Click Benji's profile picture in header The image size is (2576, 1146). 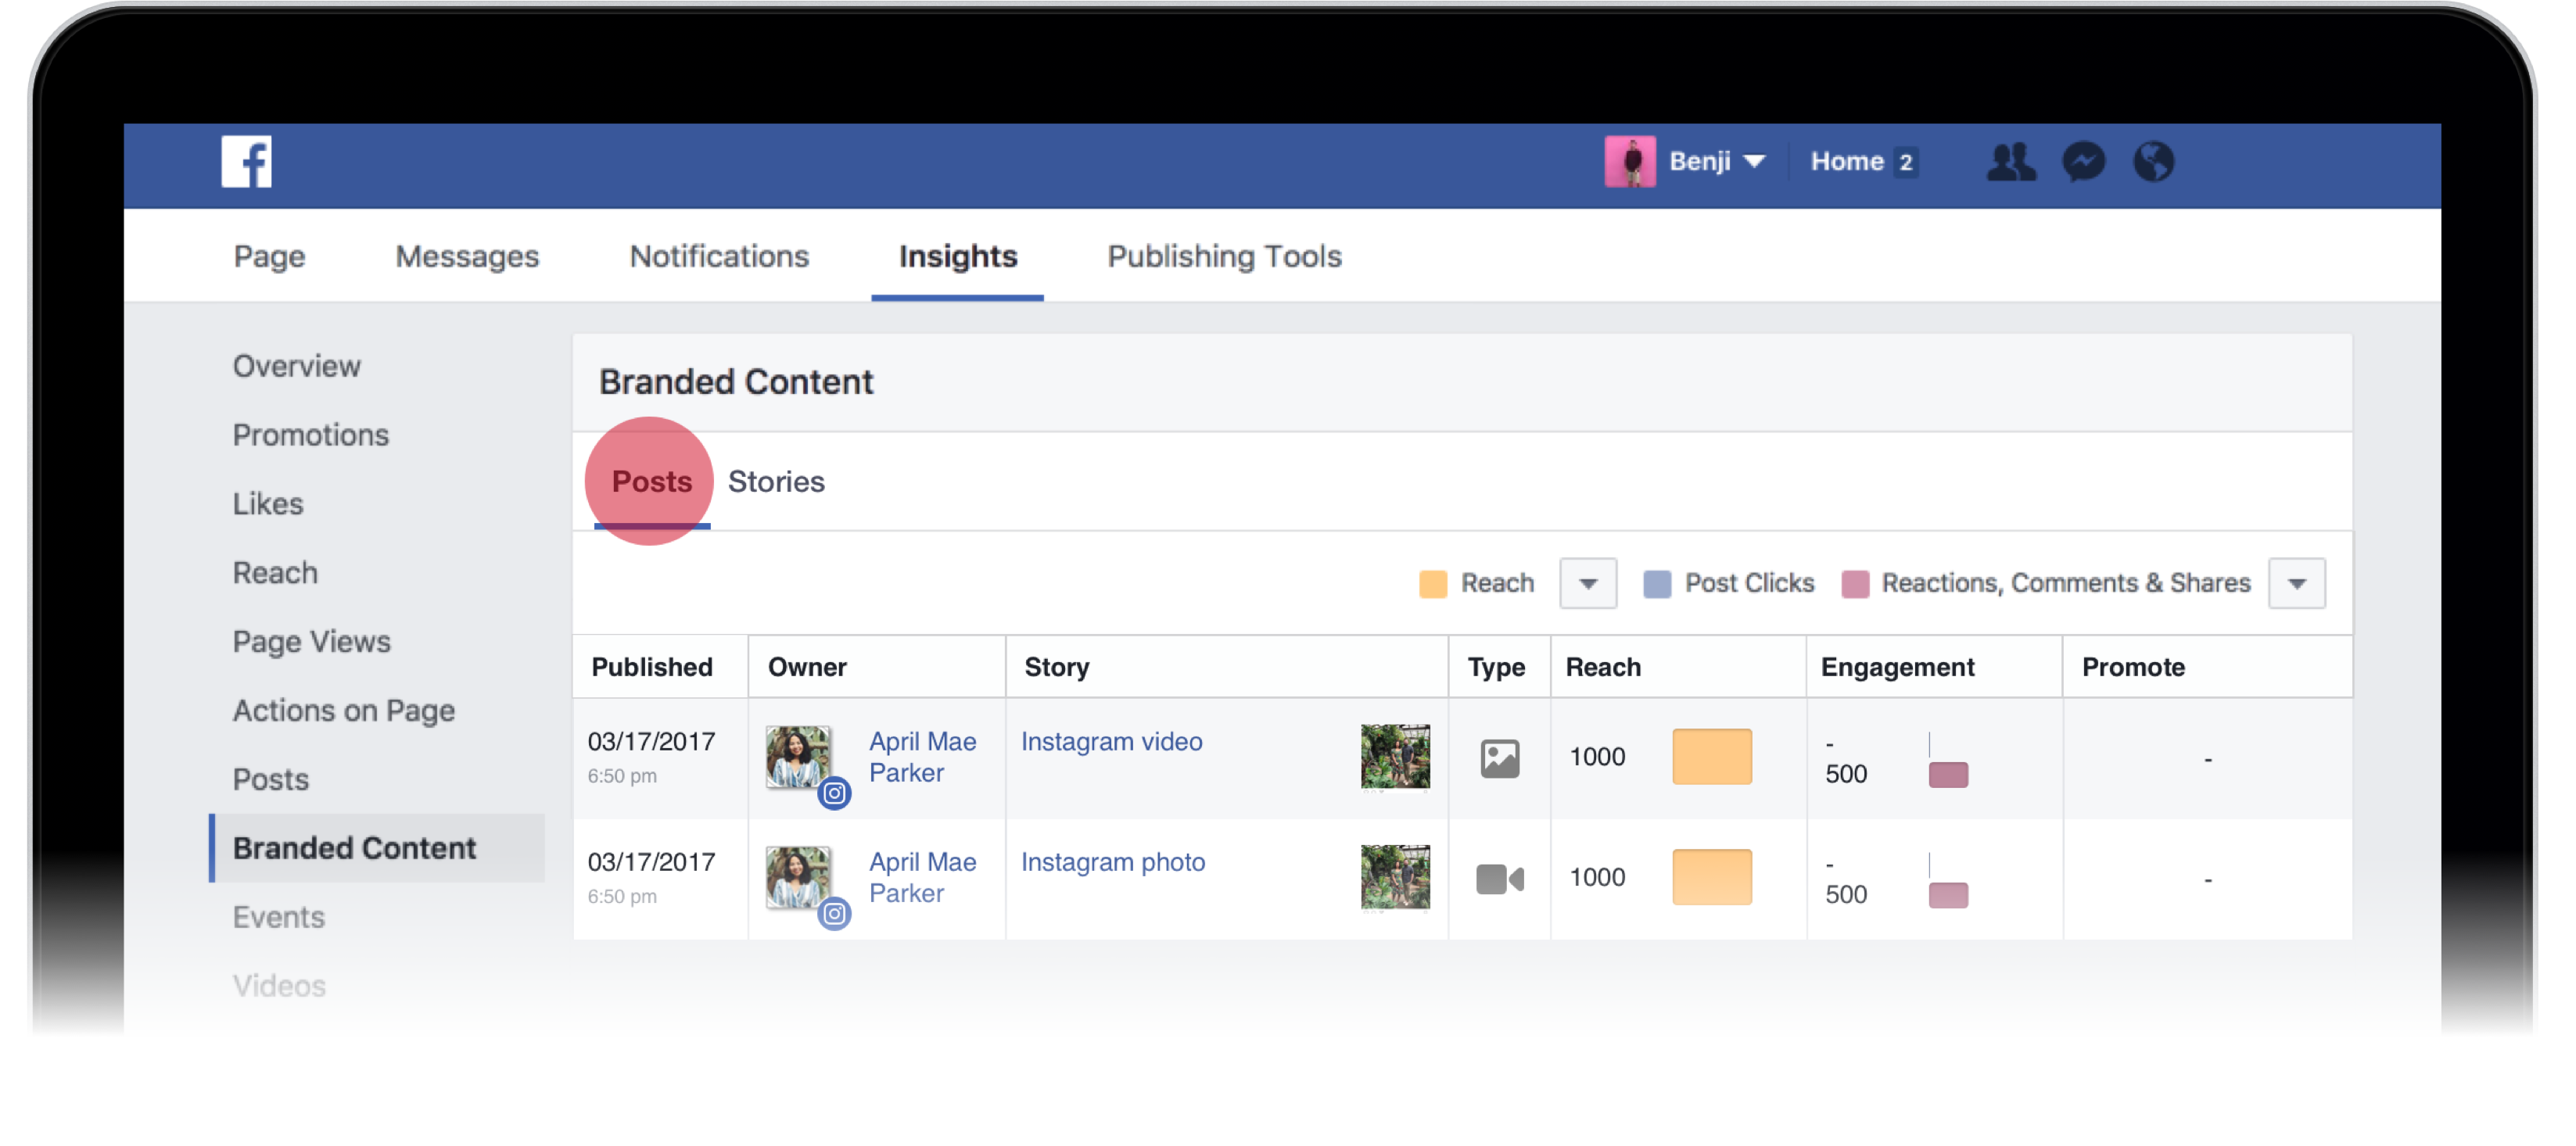[1630, 161]
